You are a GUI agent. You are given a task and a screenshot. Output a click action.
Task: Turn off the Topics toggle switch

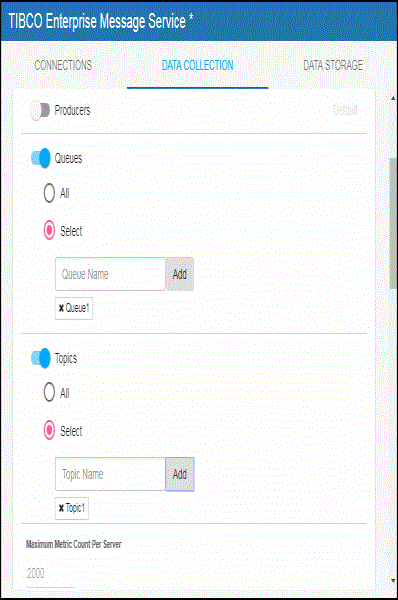[x=41, y=358]
